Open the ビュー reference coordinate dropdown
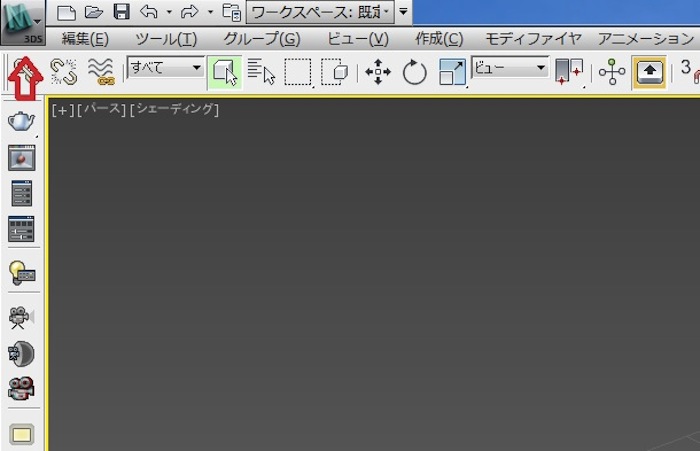 (510, 68)
